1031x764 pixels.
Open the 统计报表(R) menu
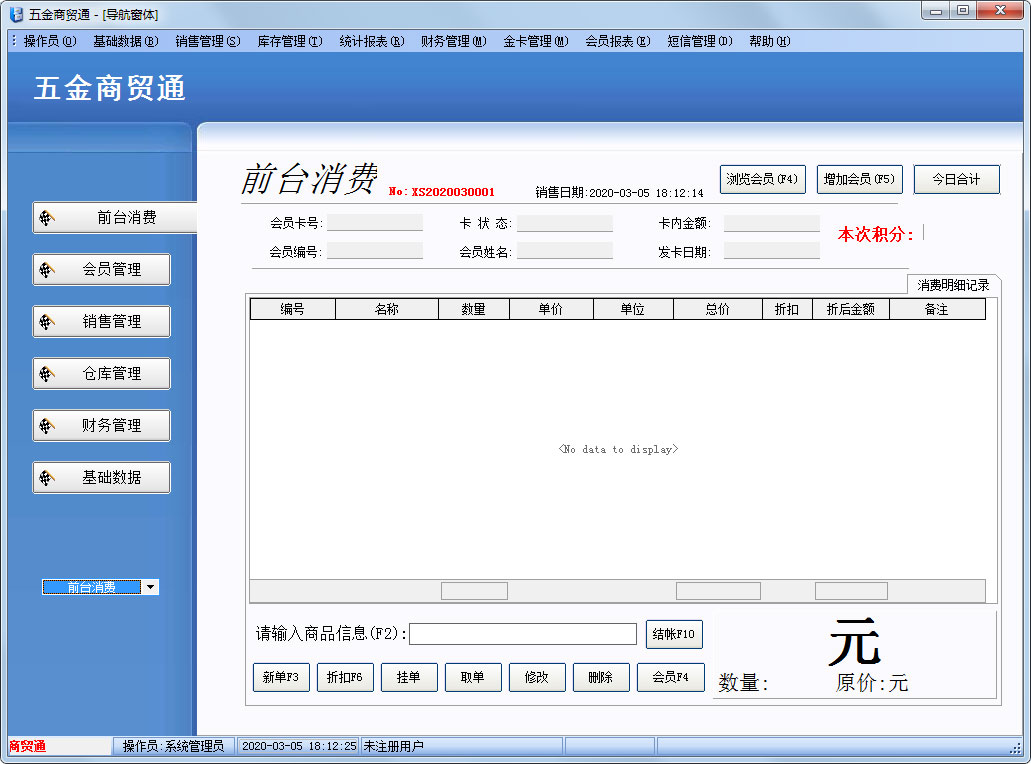tap(372, 41)
